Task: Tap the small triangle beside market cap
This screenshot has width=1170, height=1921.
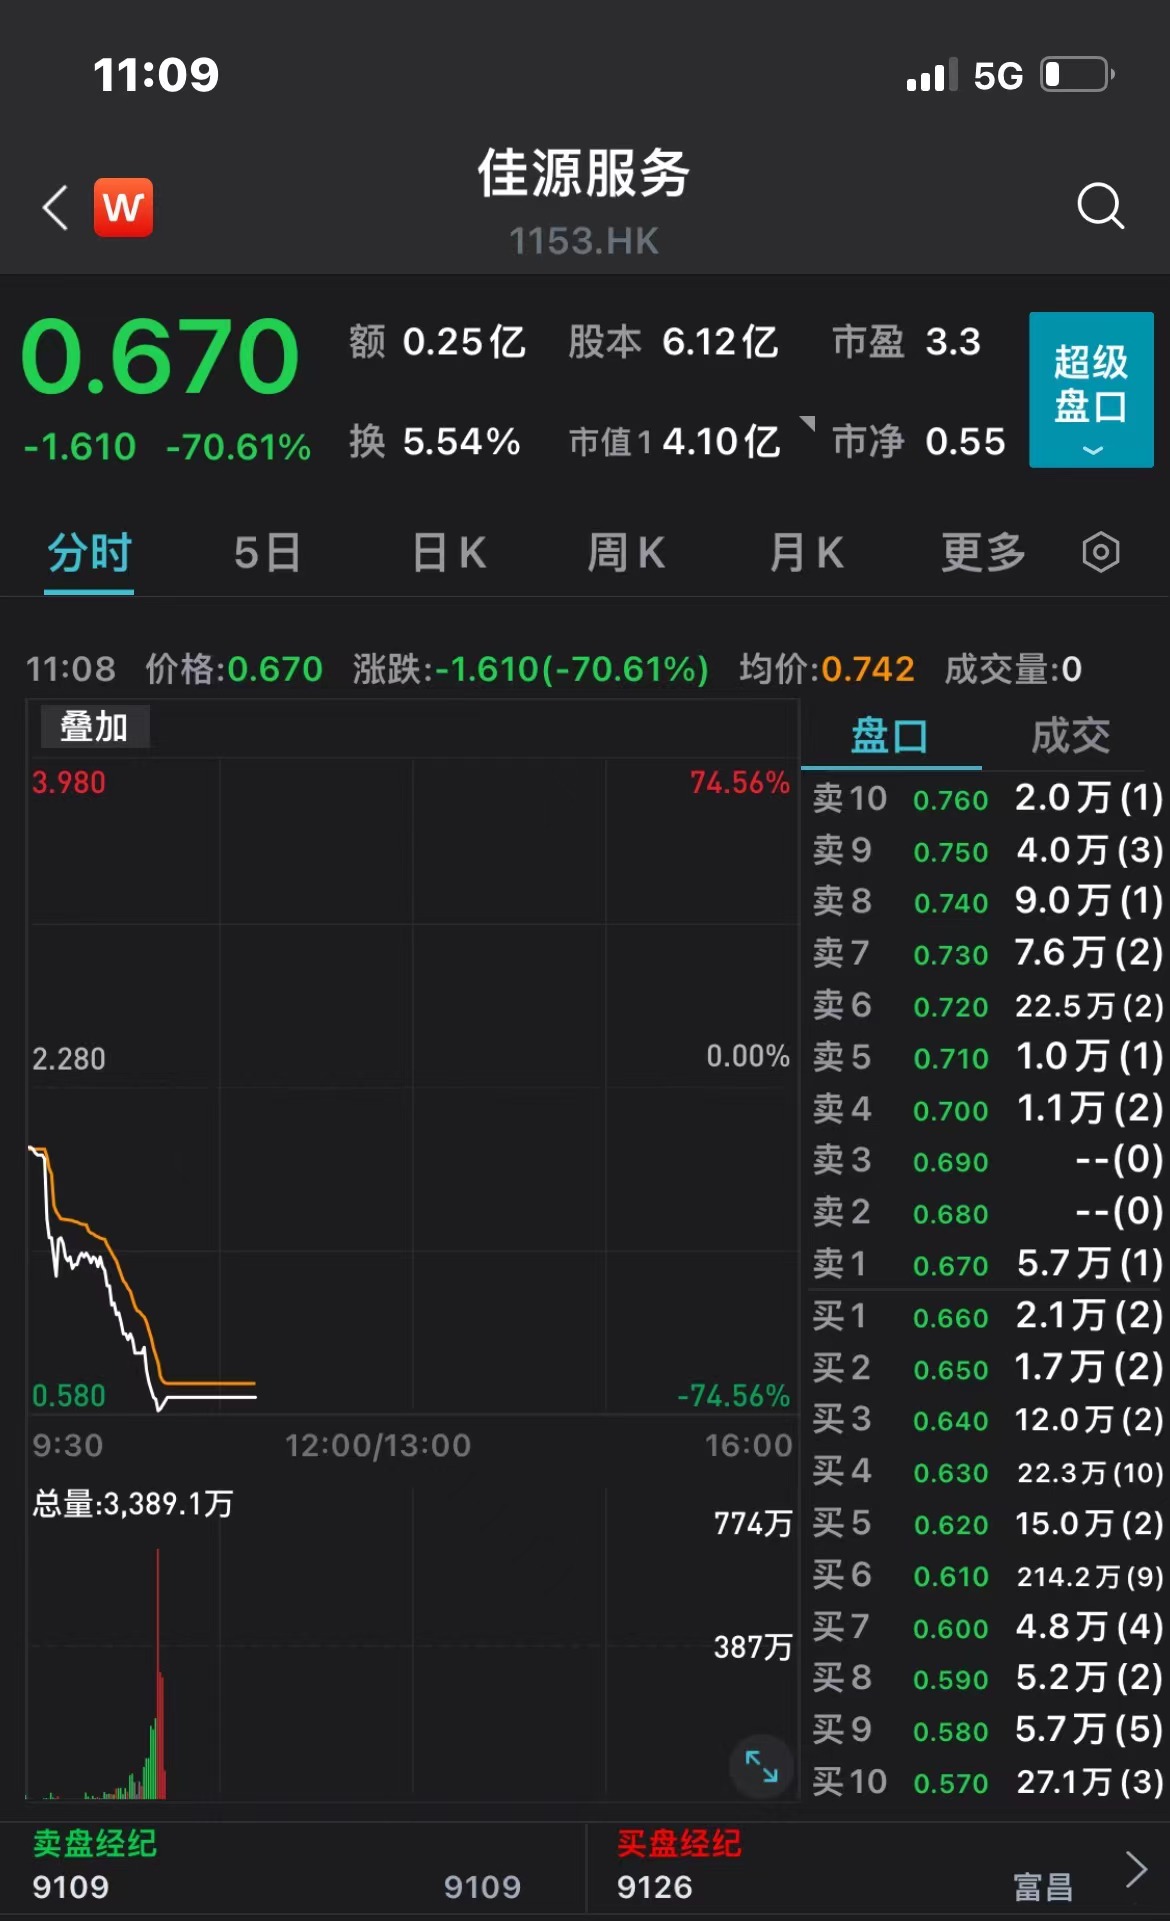Action: click(x=808, y=423)
